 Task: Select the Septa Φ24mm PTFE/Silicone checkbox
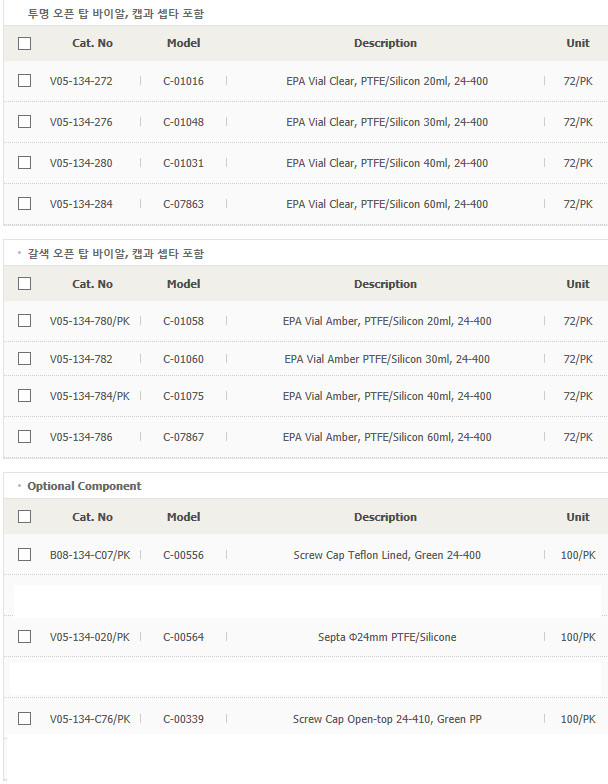click(24, 636)
